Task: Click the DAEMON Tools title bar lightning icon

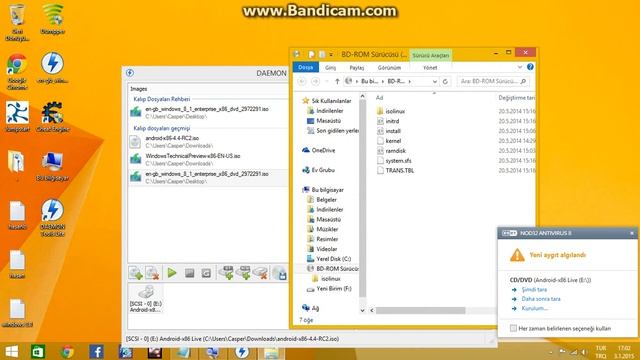Action: (130, 73)
